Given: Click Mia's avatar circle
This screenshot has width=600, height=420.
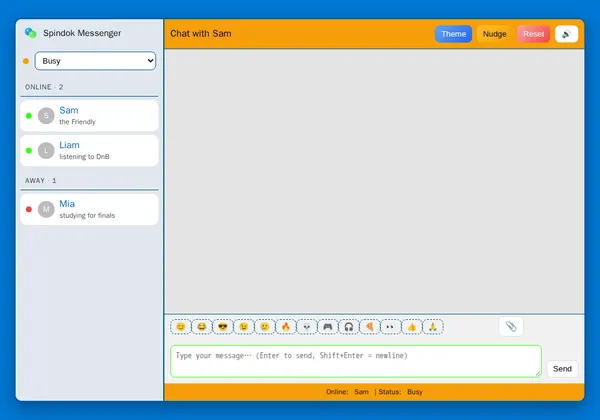Looking at the screenshot, I should click(46, 209).
